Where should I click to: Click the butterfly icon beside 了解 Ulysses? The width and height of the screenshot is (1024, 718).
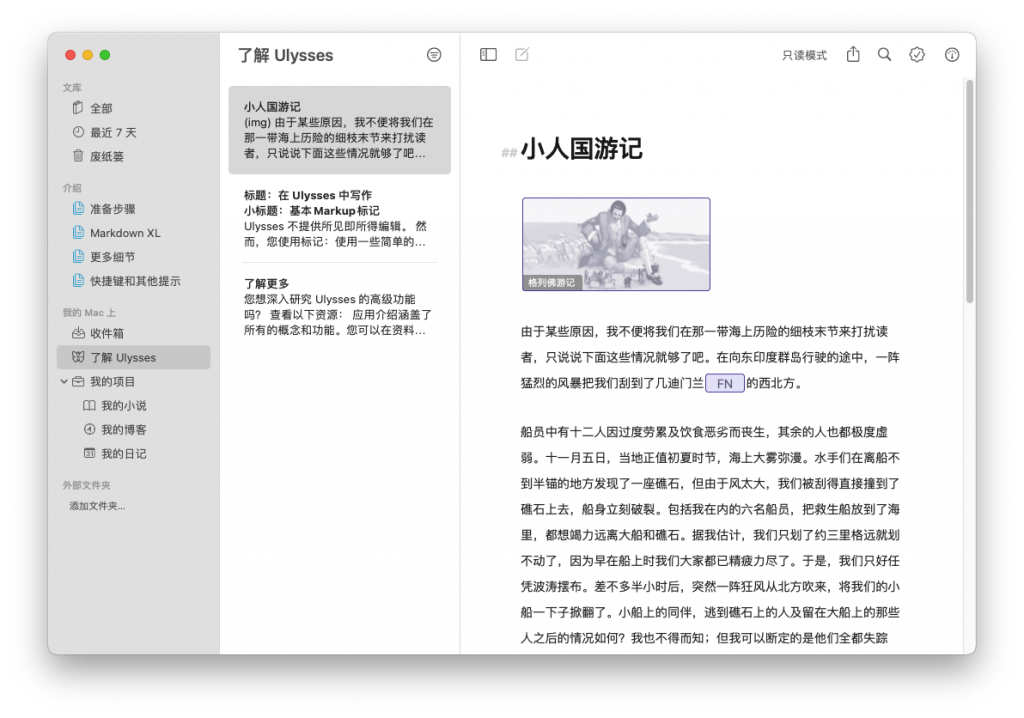point(78,357)
